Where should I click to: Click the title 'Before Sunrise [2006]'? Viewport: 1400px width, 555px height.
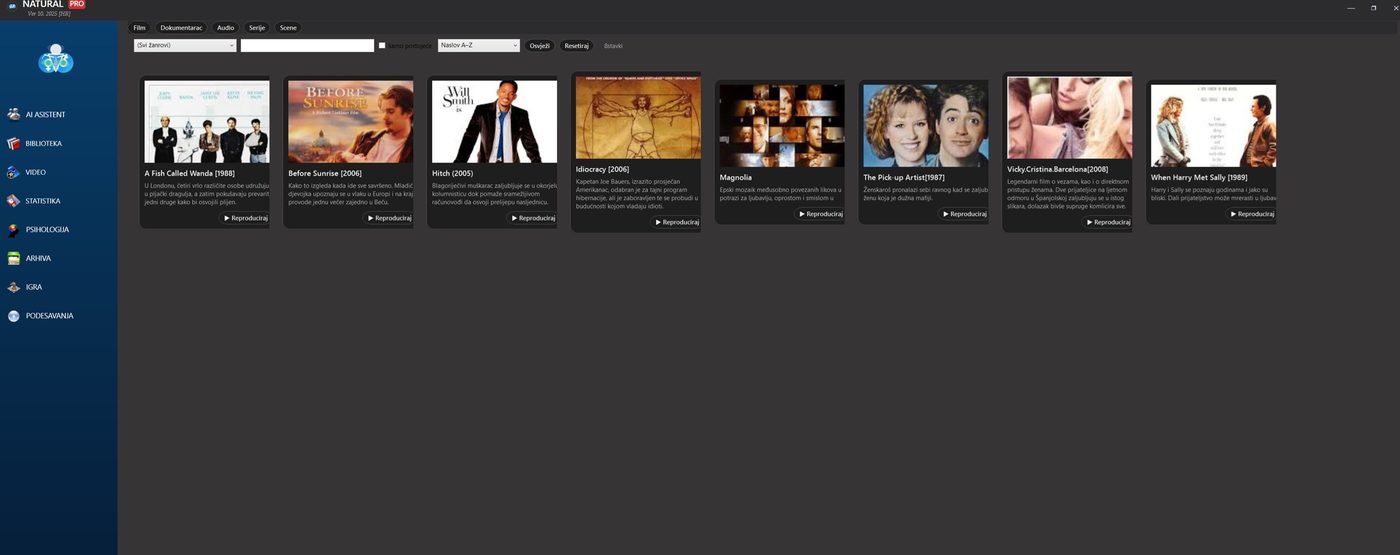pos(325,173)
